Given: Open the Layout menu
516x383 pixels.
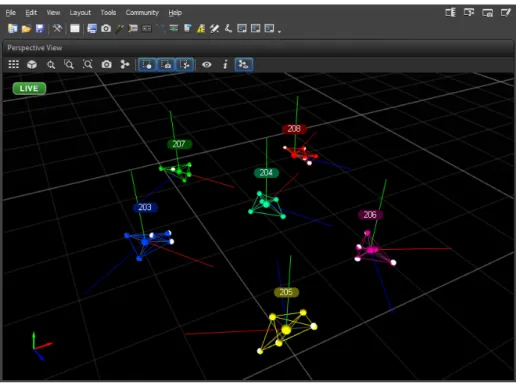Looking at the screenshot, I should (80, 13).
